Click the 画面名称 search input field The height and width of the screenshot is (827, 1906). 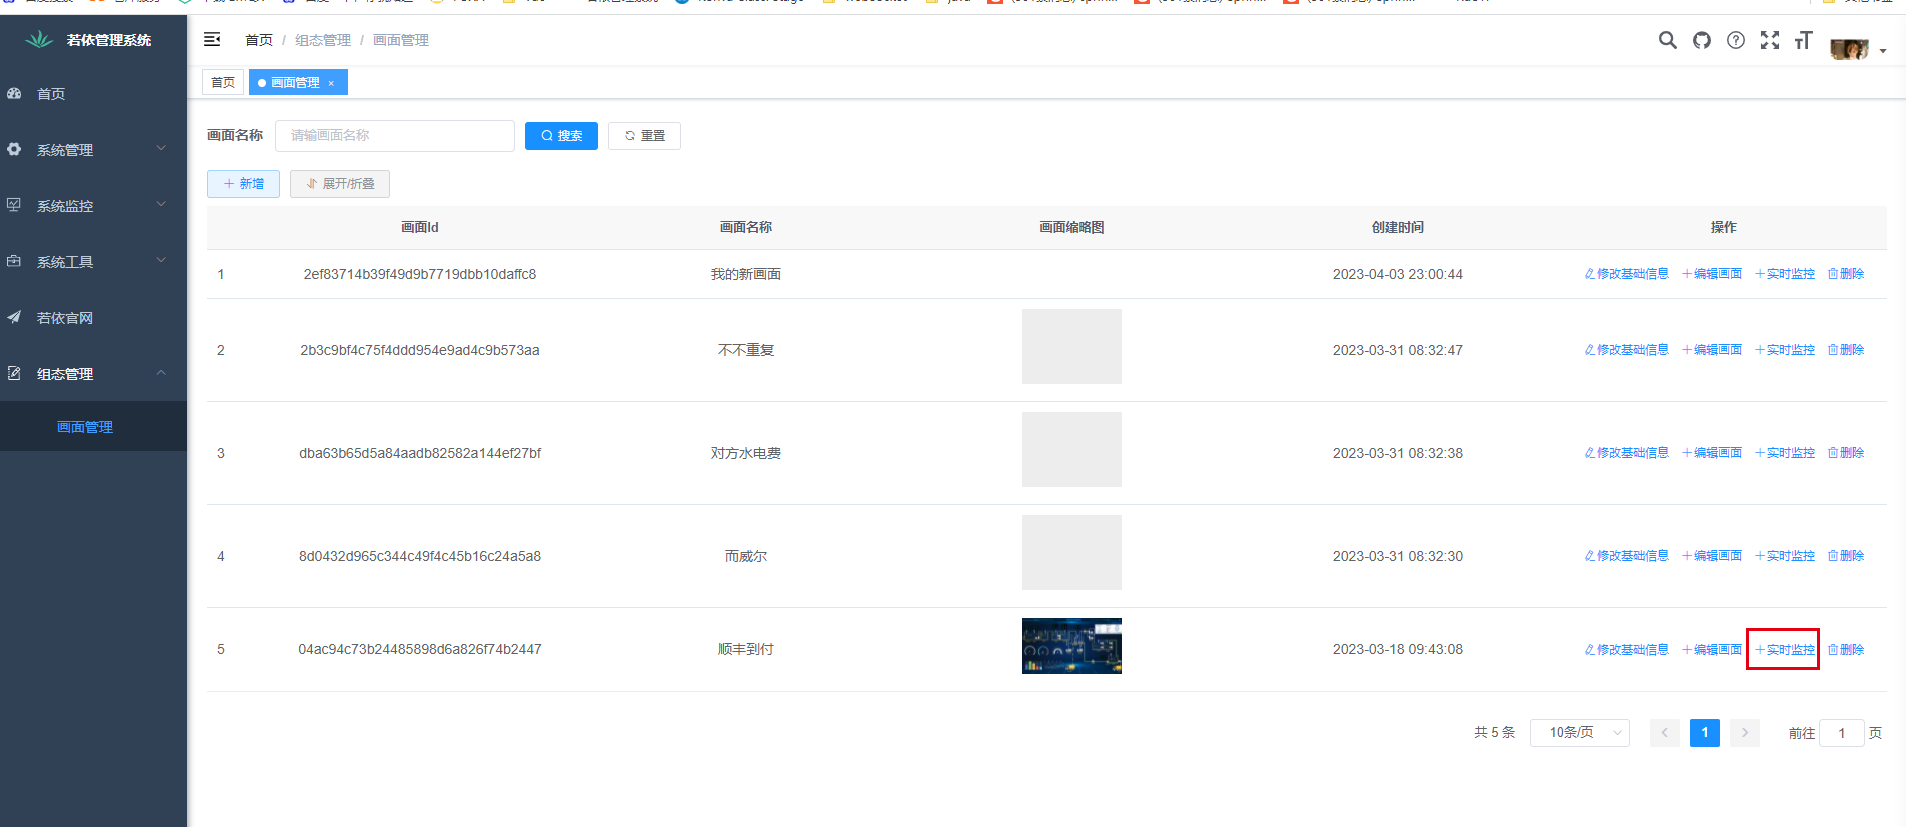pos(395,136)
